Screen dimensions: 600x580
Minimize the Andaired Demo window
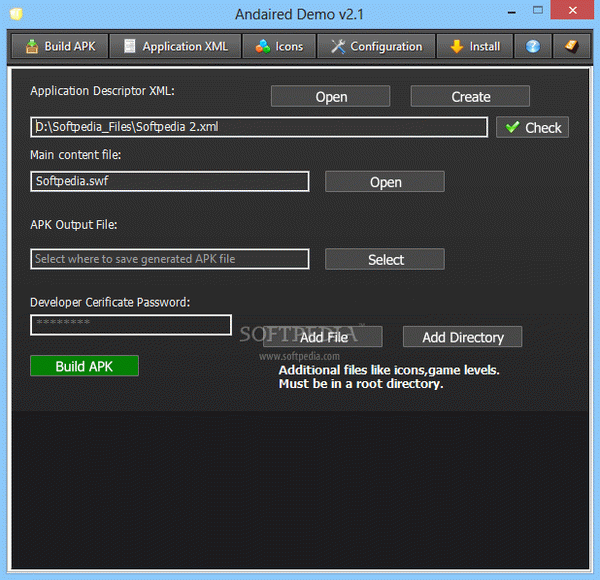tap(512, 12)
